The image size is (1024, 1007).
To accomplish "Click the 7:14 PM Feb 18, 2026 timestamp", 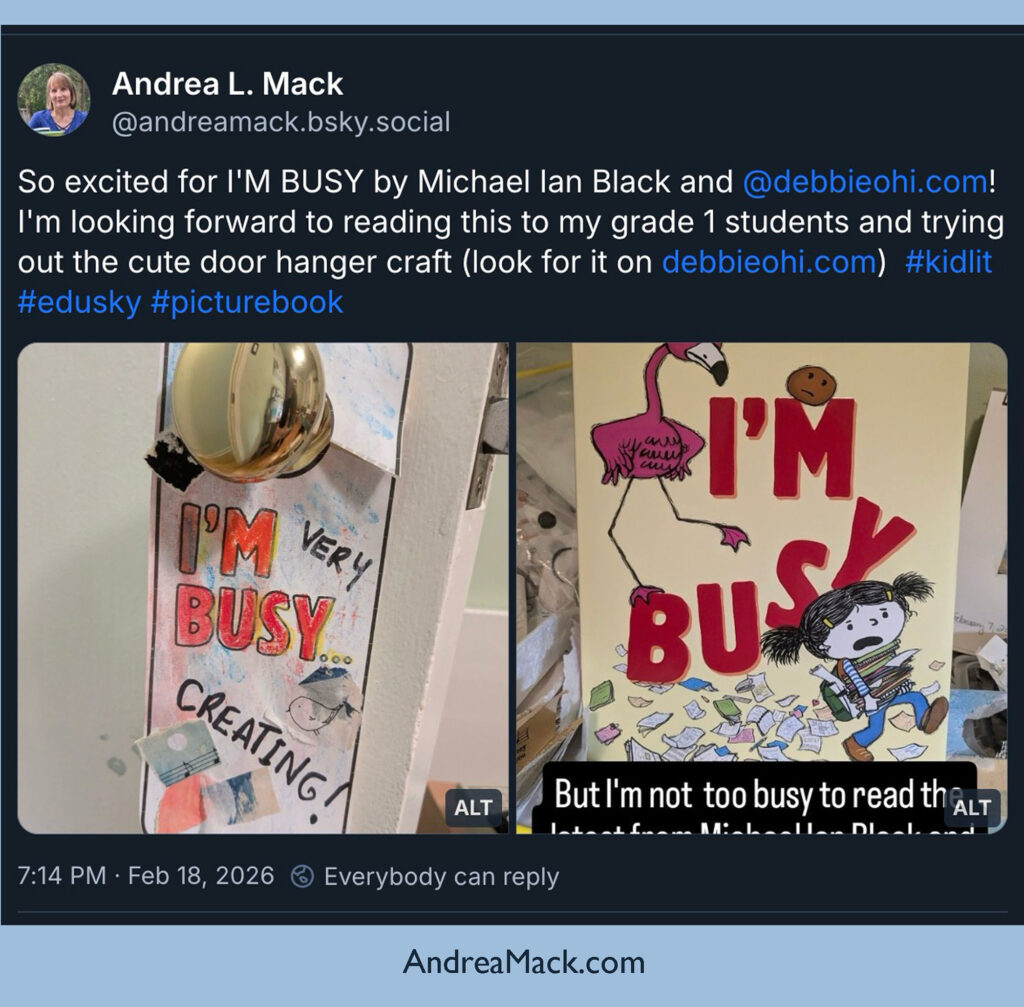I will point(146,875).
